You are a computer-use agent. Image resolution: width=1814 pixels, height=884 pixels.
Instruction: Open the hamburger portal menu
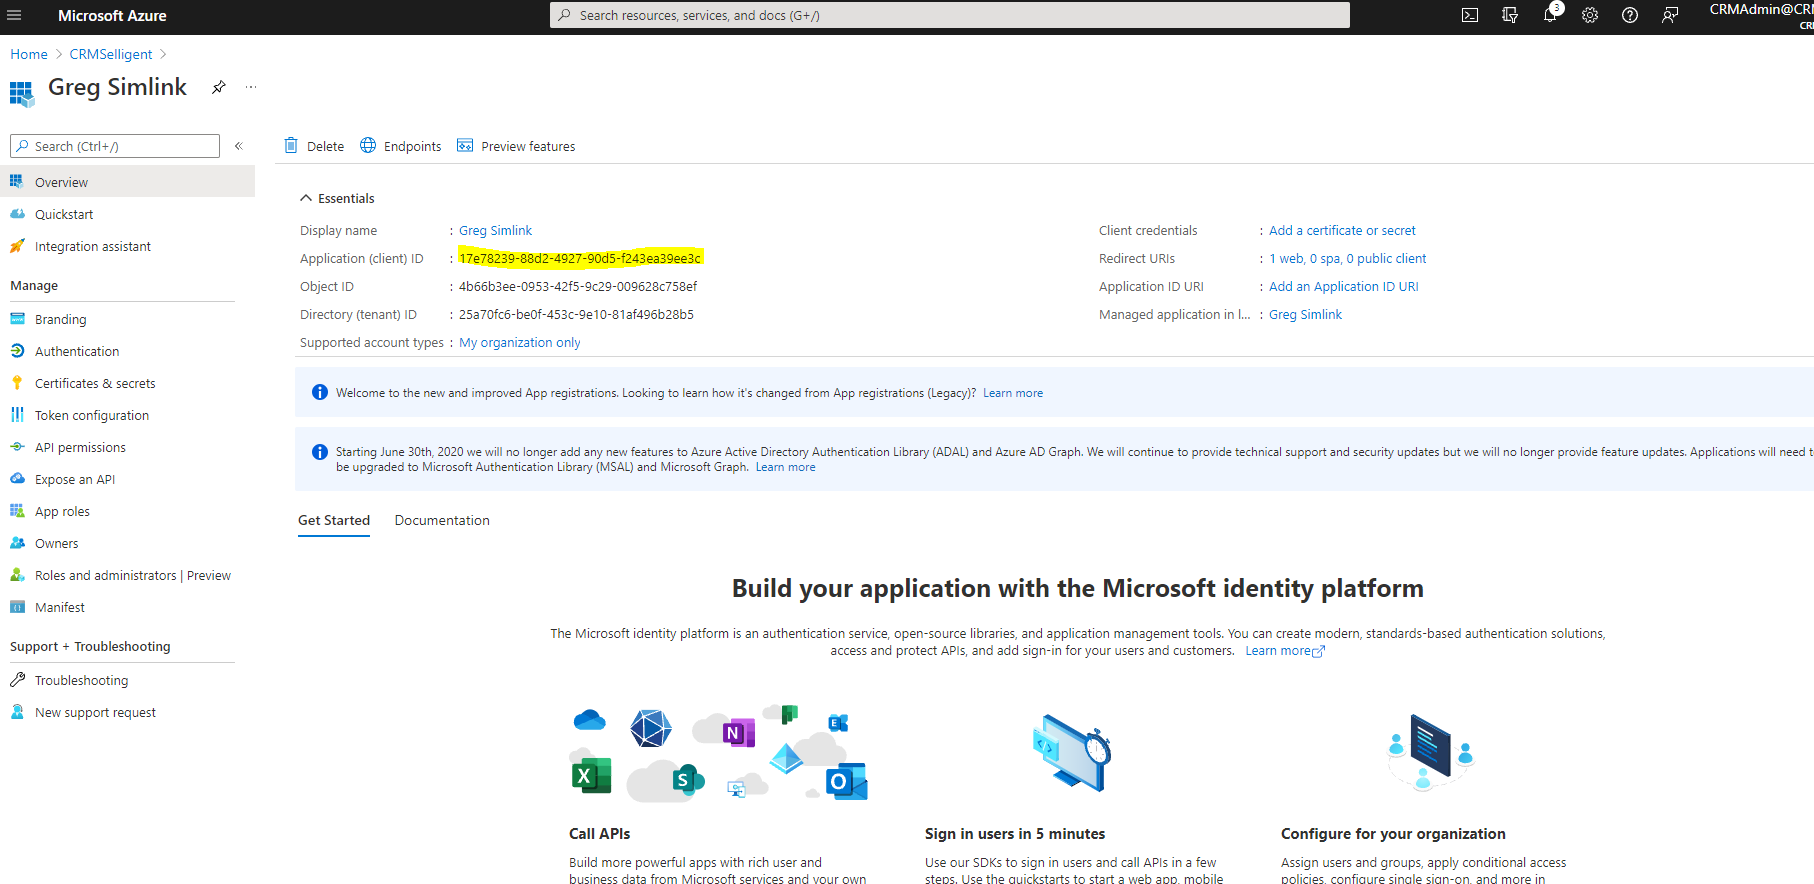[x=14, y=15]
